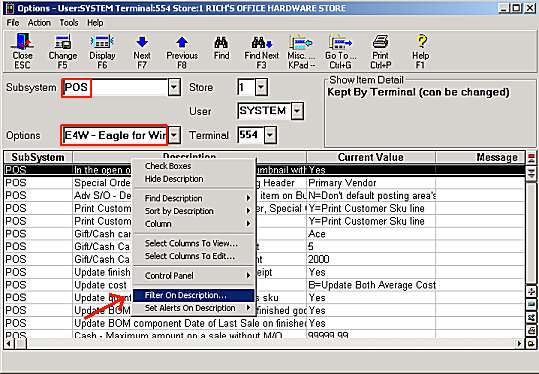Open Help F1 question mark icon

(x=421, y=51)
